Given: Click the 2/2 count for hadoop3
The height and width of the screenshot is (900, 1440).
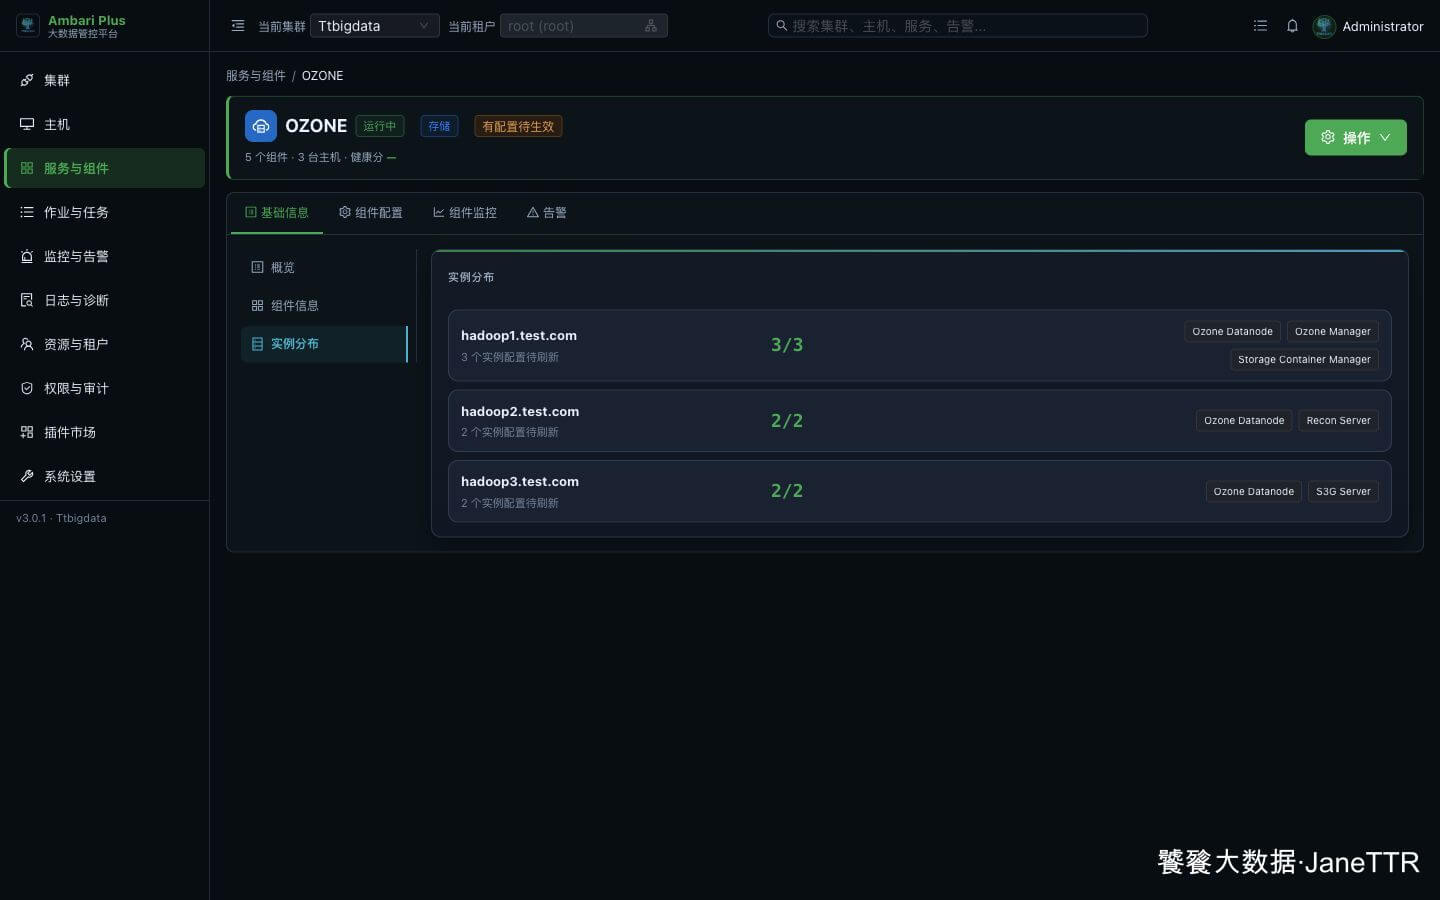Looking at the screenshot, I should pyautogui.click(x=787, y=491).
